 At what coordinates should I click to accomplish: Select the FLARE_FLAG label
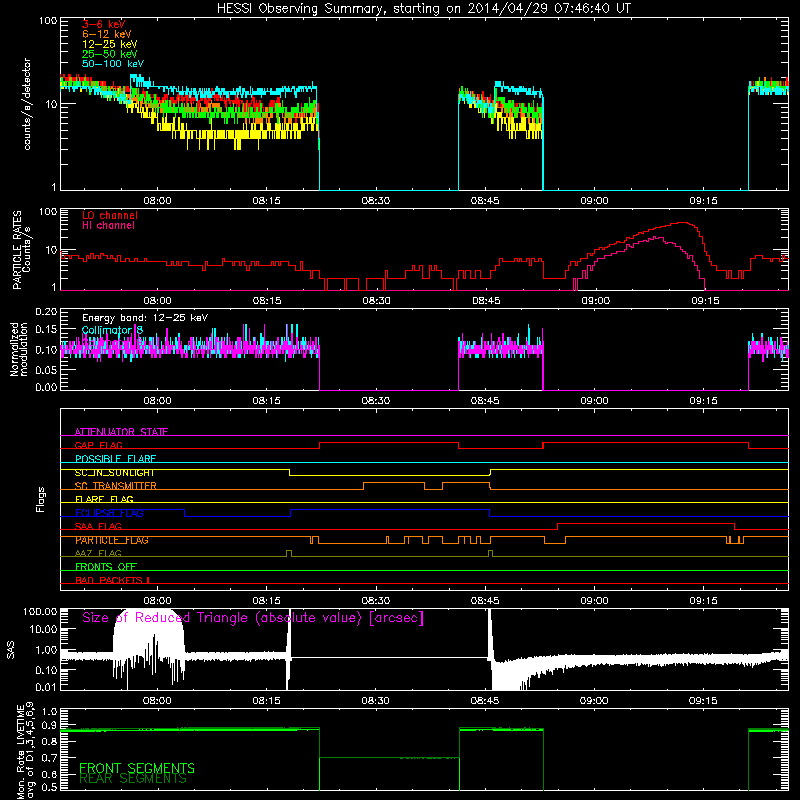[104, 499]
